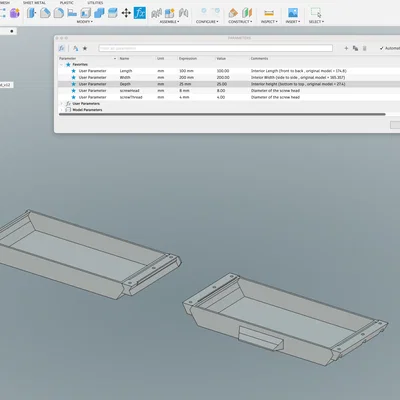The height and width of the screenshot is (400, 400).
Task: Click the Comments column header
Action: 259,59
